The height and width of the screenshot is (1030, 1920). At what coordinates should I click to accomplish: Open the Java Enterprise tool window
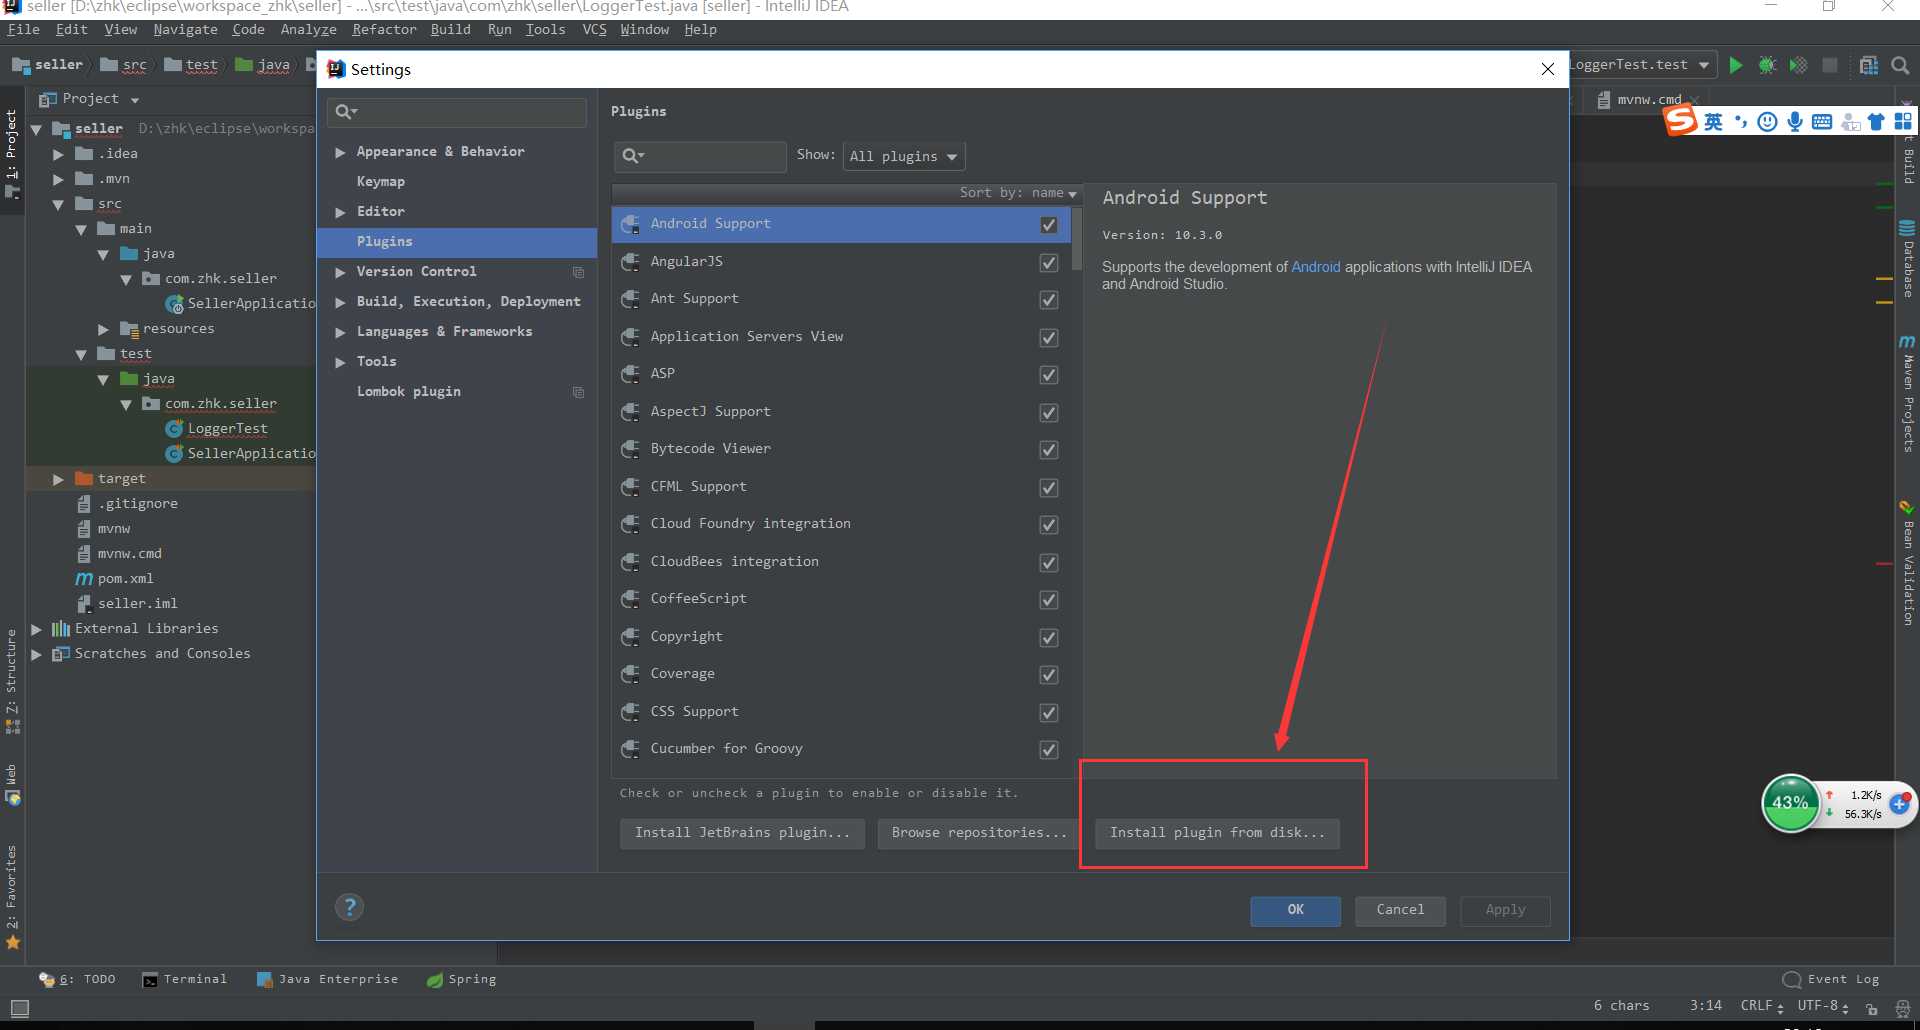[327, 979]
